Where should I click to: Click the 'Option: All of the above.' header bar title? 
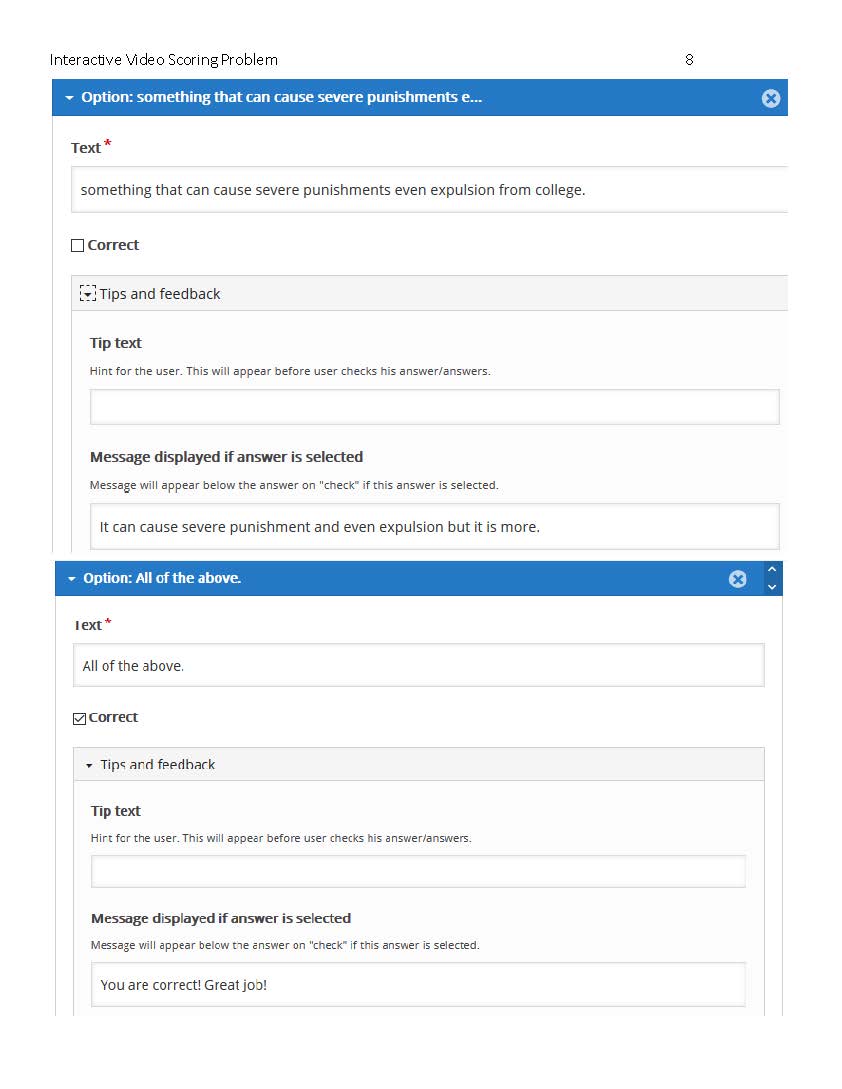point(162,579)
